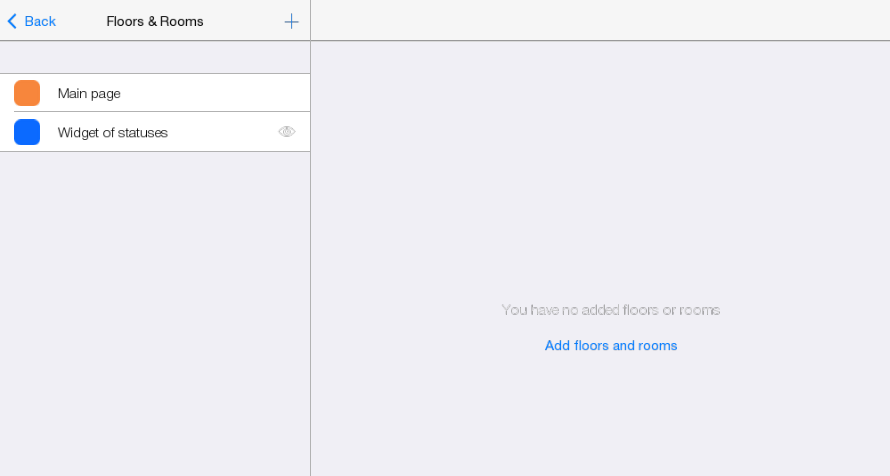
Task: Click the orange Main page color square
Action: tap(27, 93)
